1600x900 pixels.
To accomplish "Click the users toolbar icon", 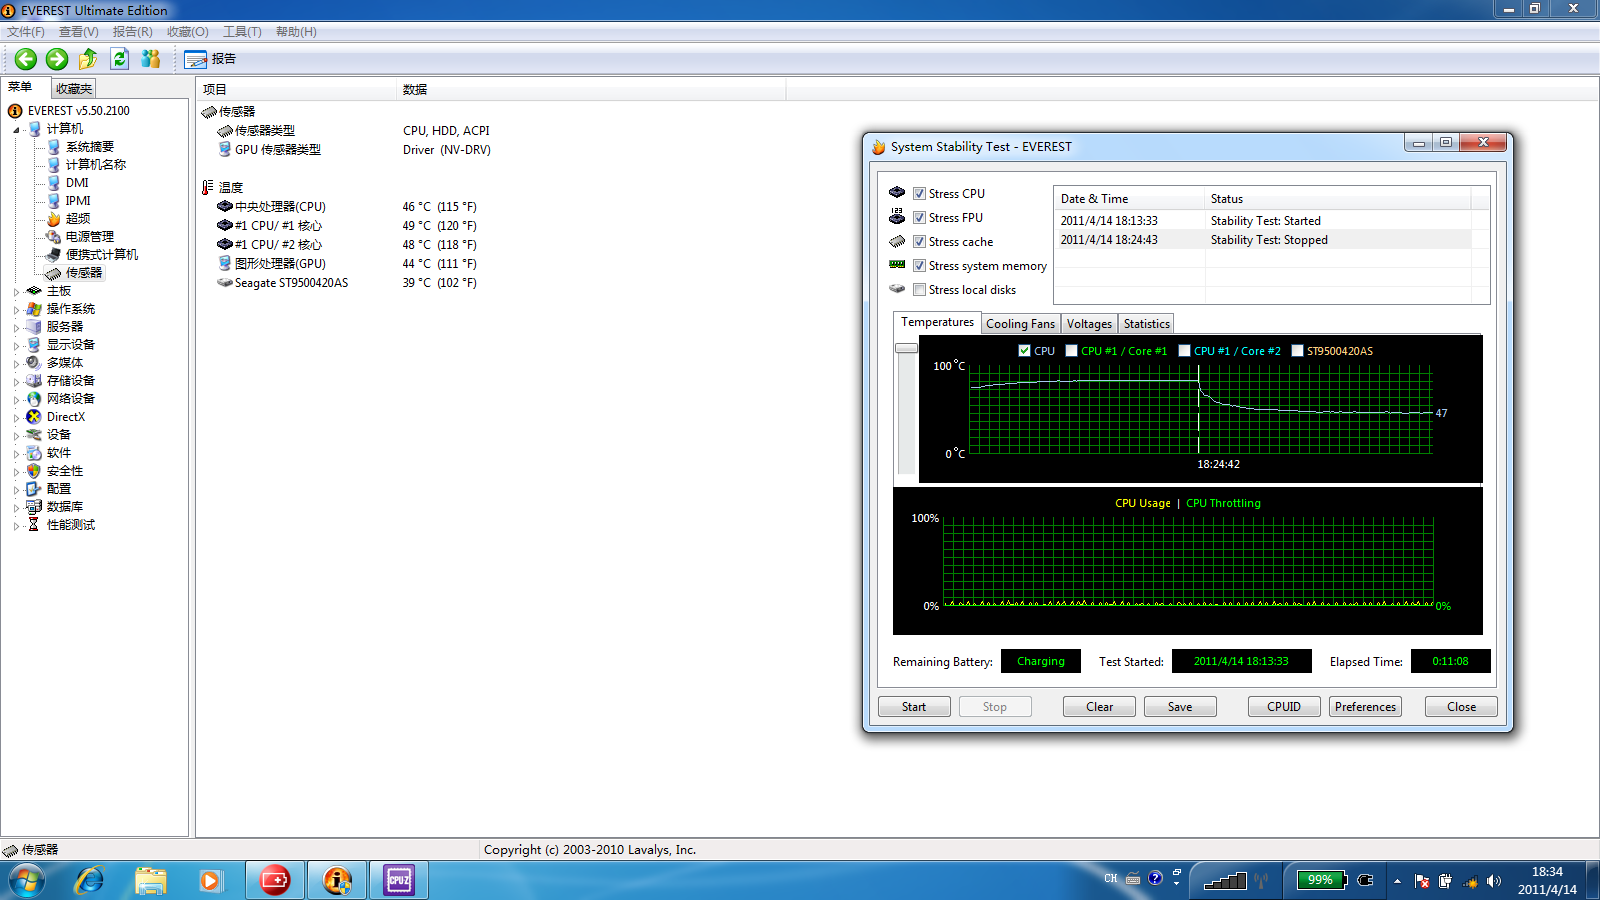I will coord(151,59).
